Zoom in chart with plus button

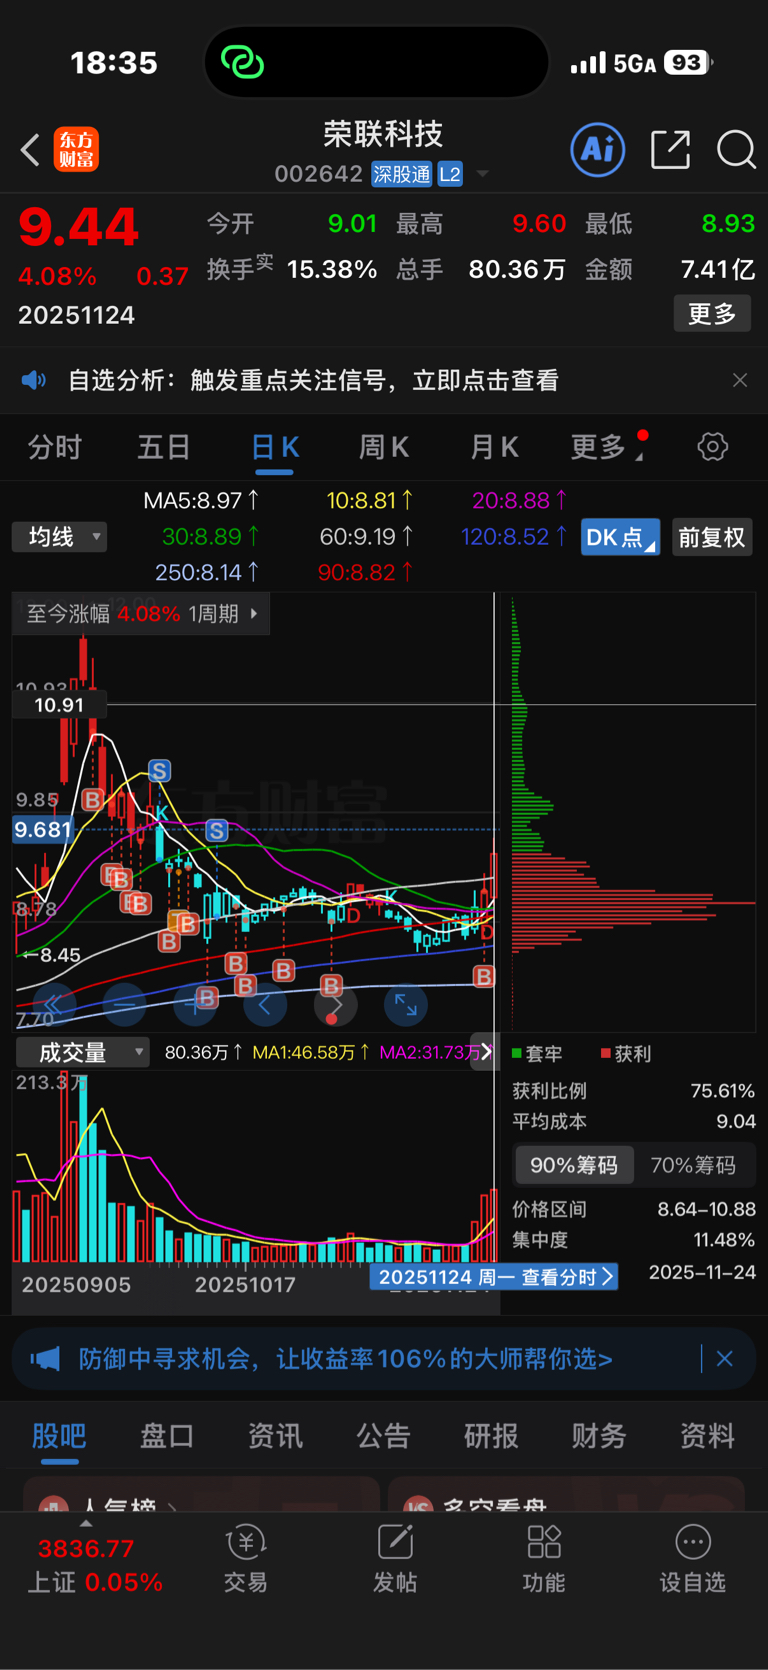coord(195,1004)
